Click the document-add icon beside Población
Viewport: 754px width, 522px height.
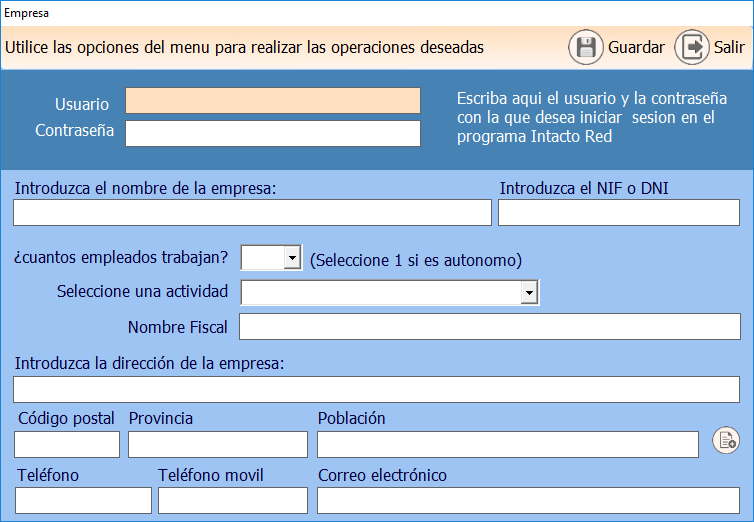[x=726, y=440]
